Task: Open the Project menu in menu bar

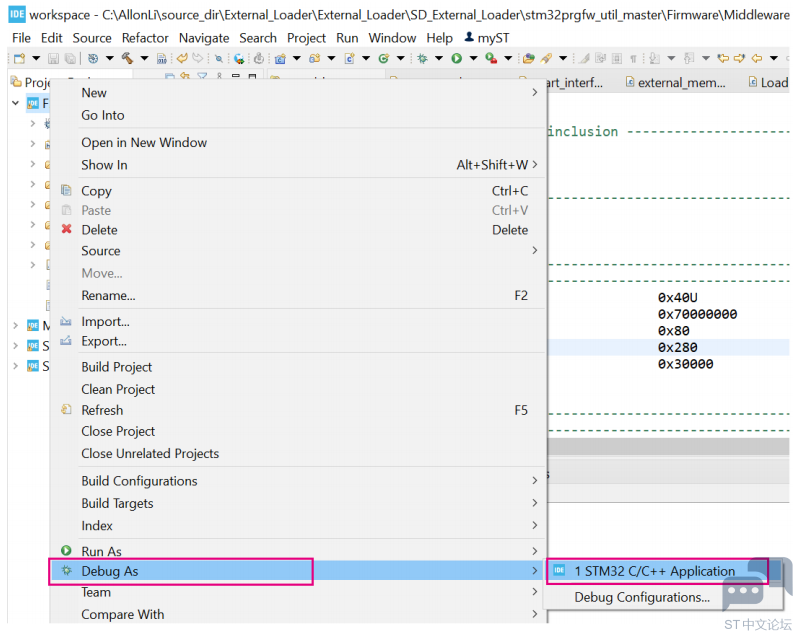Action: [x=306, y=38]
